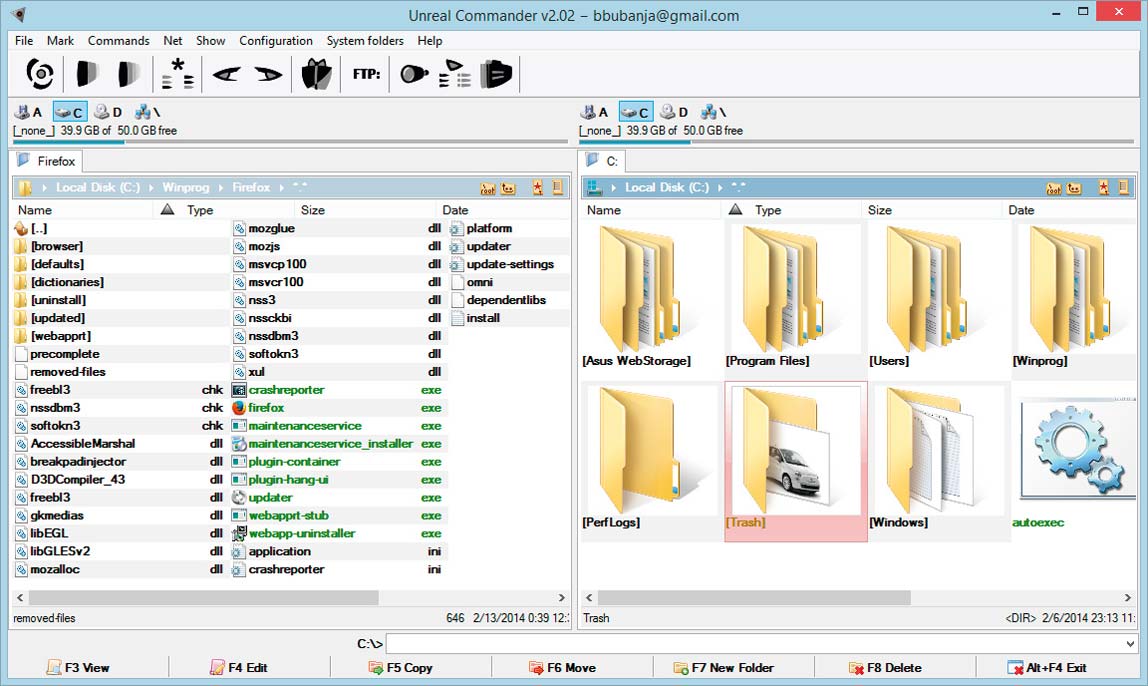Open the File menu
The height and width of the screenshot is (686, 1148).
click(24, 41)
